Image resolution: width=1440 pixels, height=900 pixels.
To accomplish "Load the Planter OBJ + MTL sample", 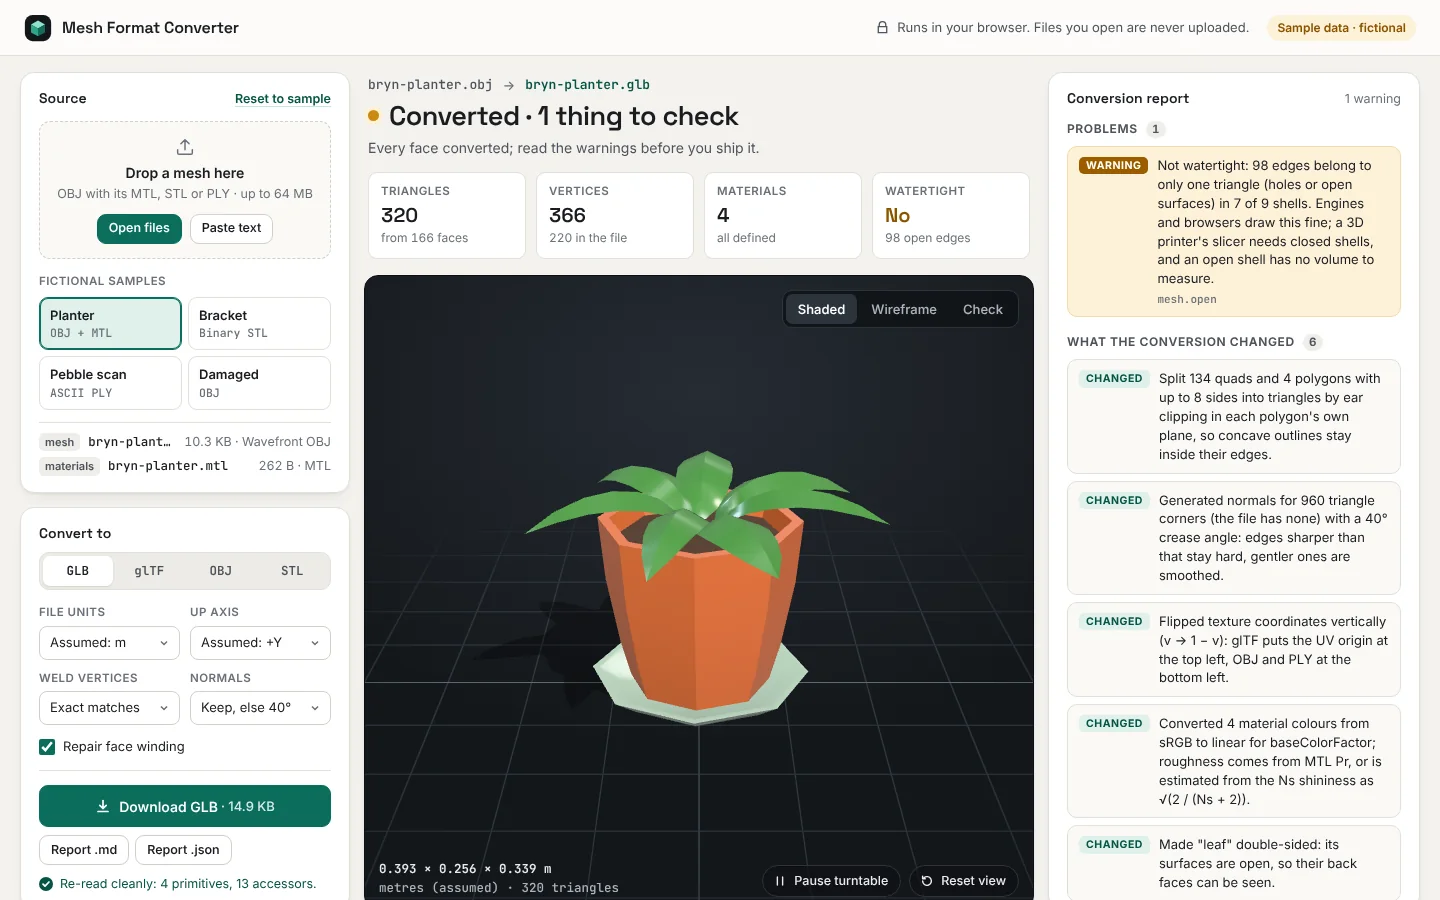I will point(110,324).
